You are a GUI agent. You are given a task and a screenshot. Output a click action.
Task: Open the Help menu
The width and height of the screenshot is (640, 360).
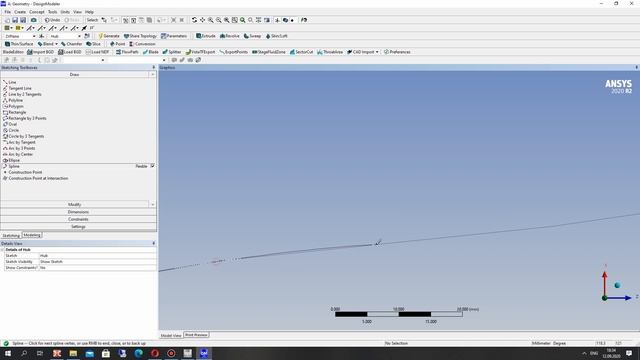coord(89,12)
